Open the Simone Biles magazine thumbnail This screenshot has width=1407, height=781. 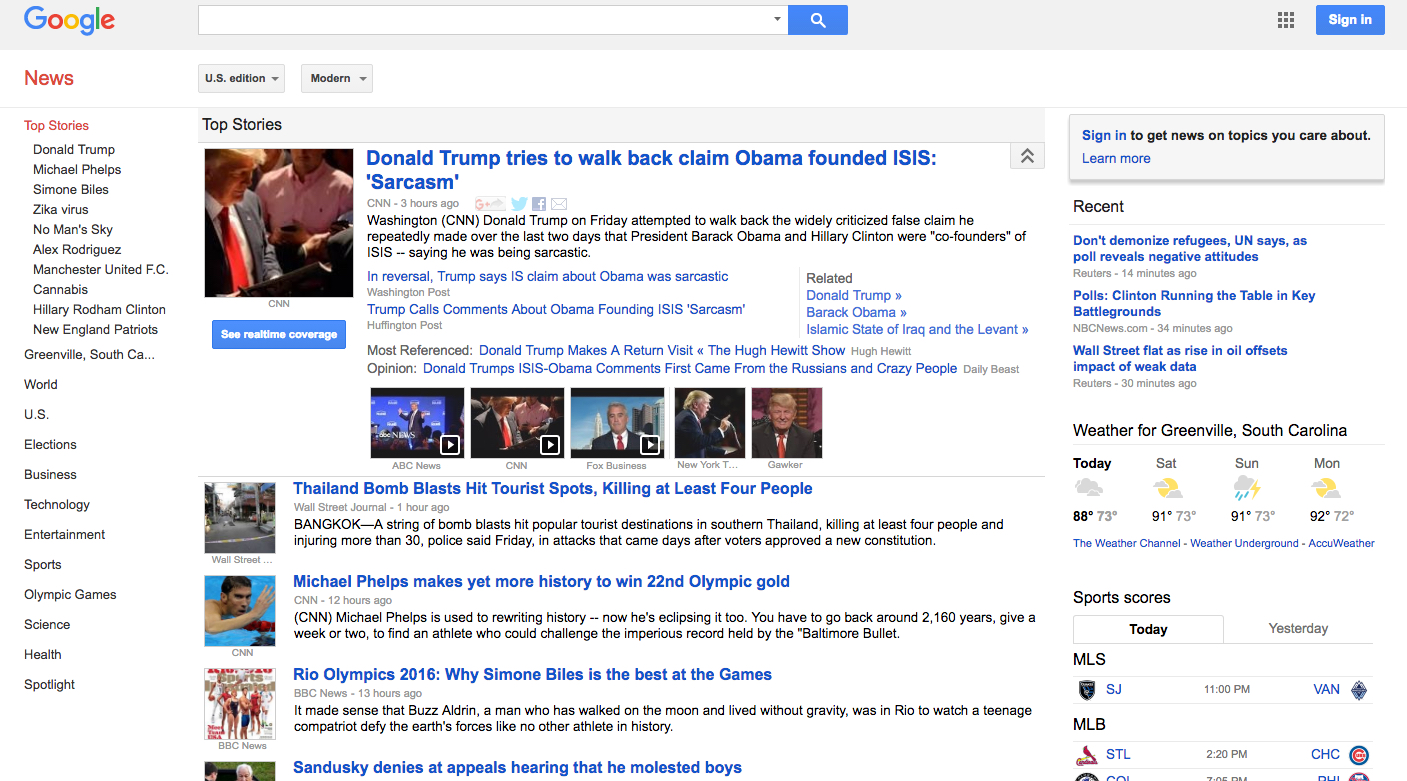pos(240,704)
